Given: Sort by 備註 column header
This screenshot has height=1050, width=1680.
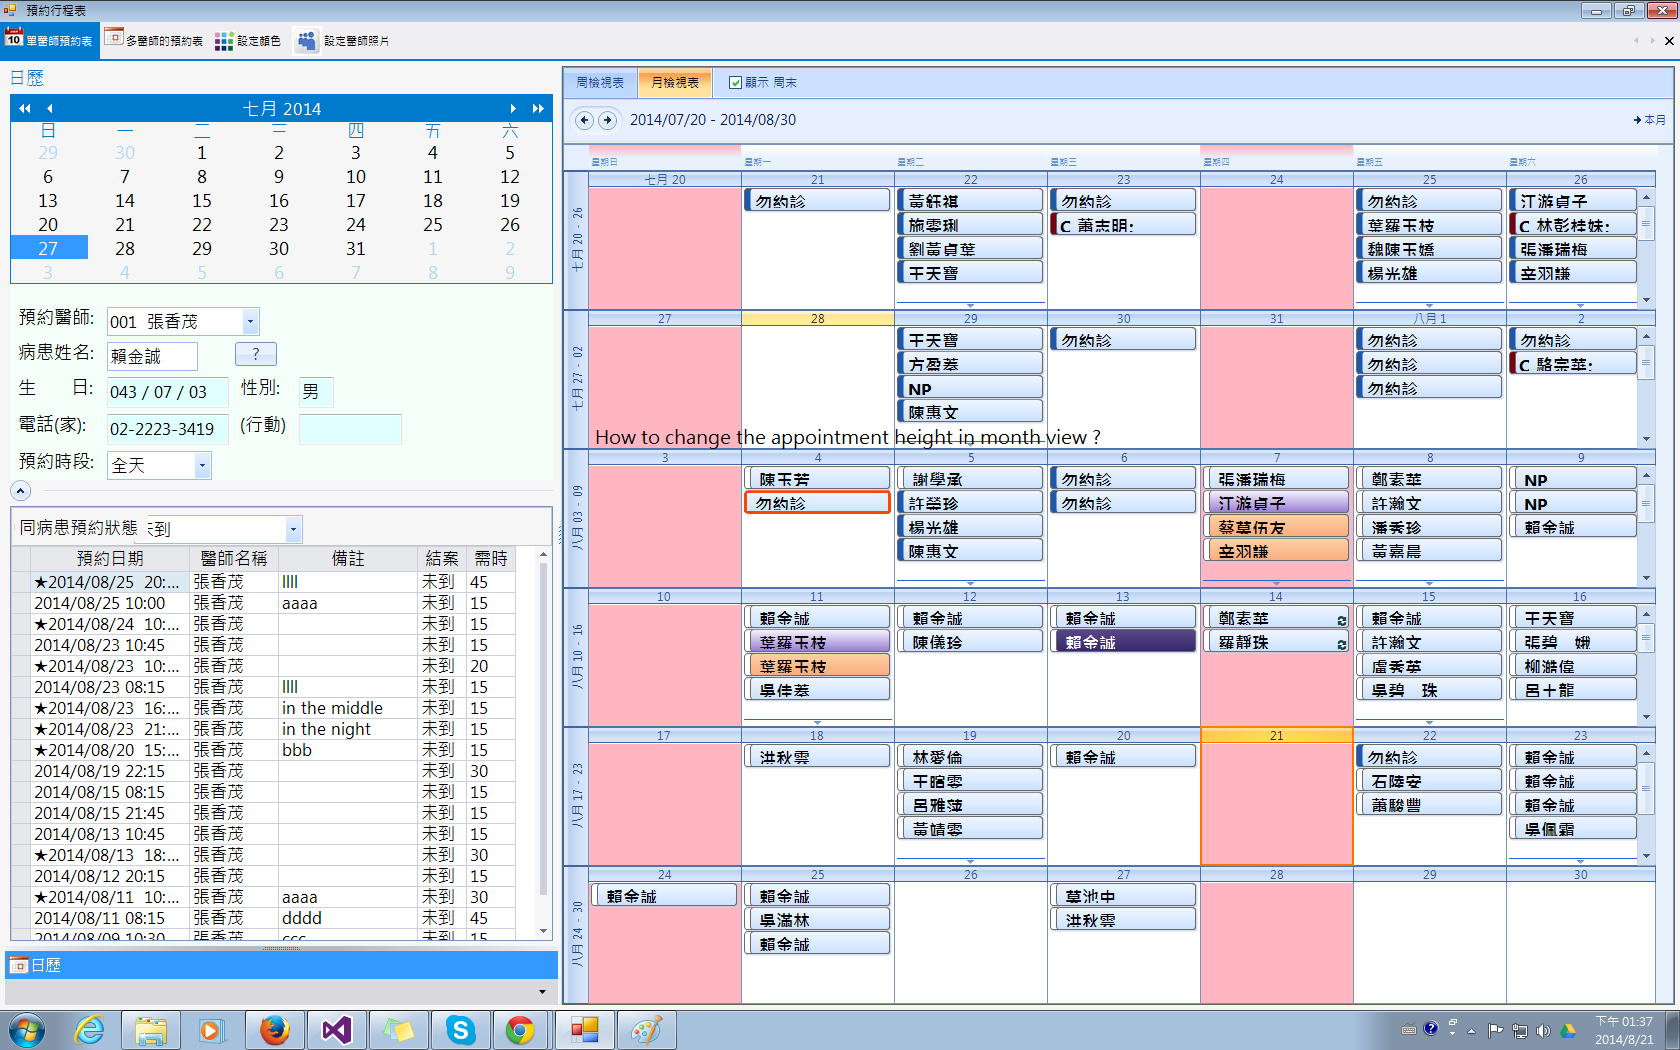Looking at the screenshot, I should tap(348, 558).
